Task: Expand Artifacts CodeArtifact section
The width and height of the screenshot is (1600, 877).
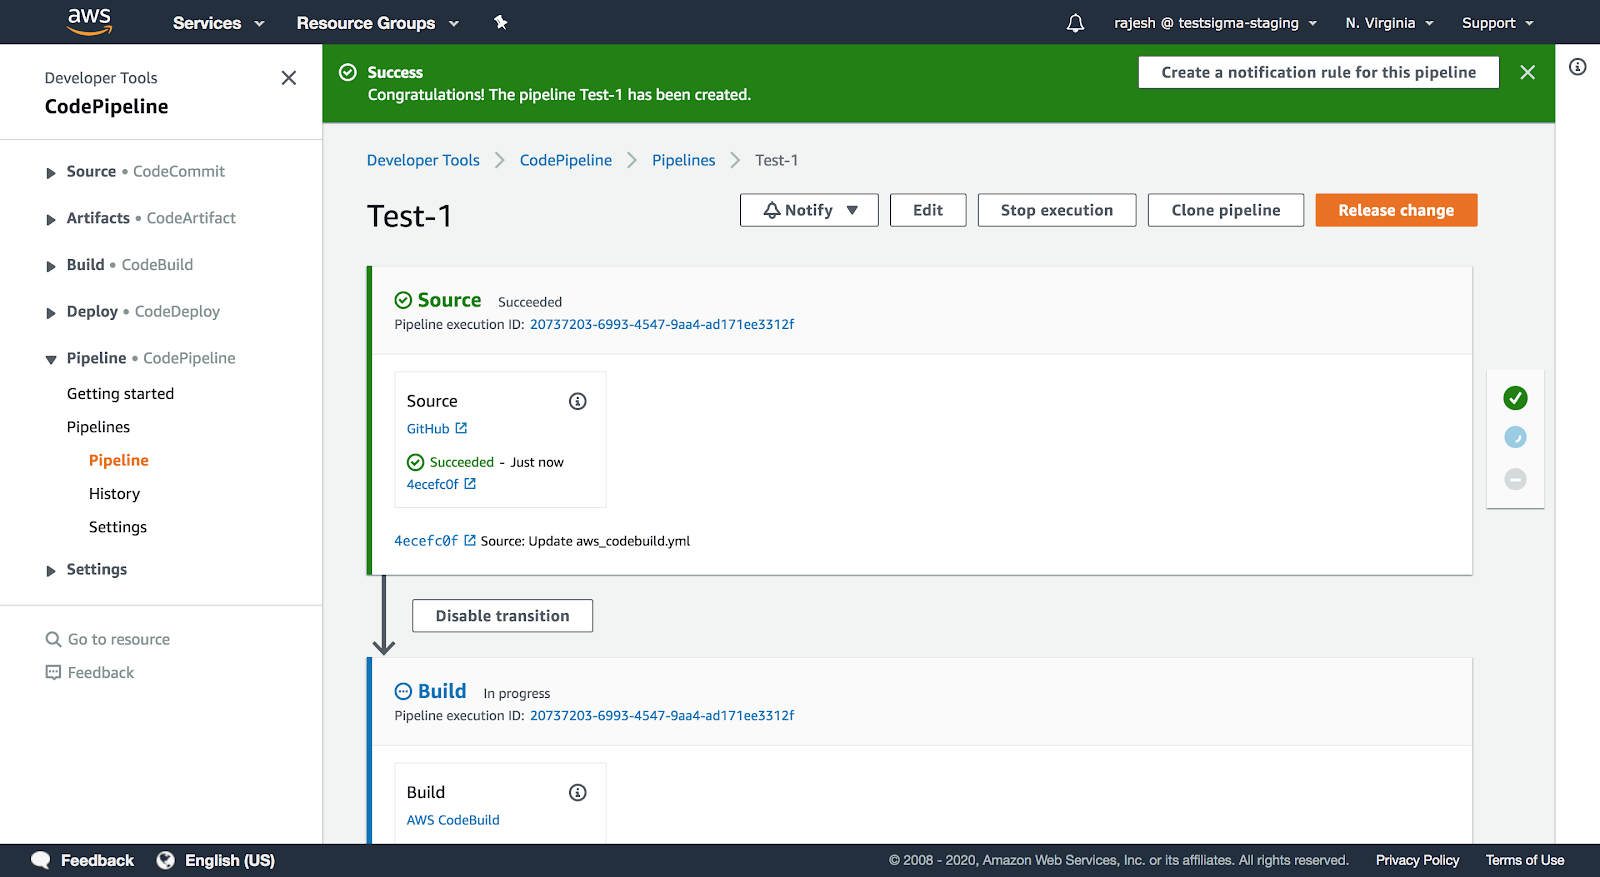Action: click(51, 219)
